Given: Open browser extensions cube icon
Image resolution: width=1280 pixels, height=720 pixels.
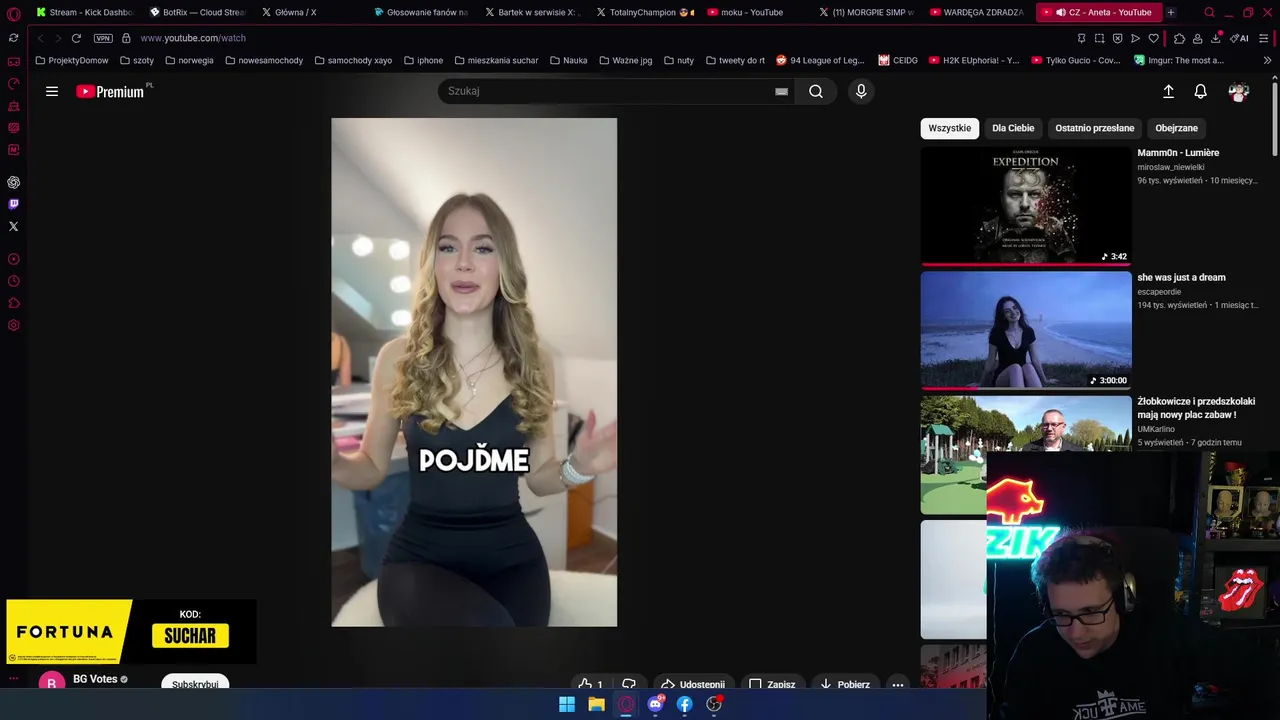Looking at the screenshot, I should [1179, 38].
